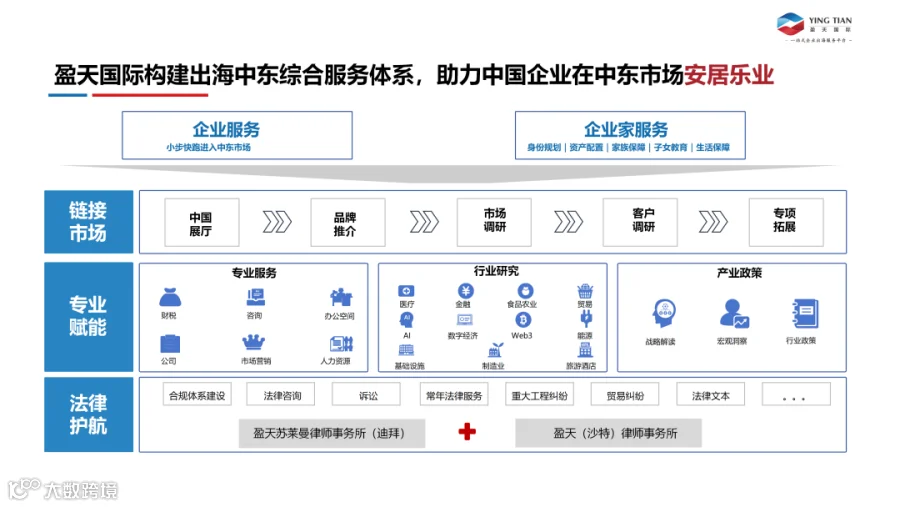
Task: Click the 产业政策 heading
Action: 739,273
